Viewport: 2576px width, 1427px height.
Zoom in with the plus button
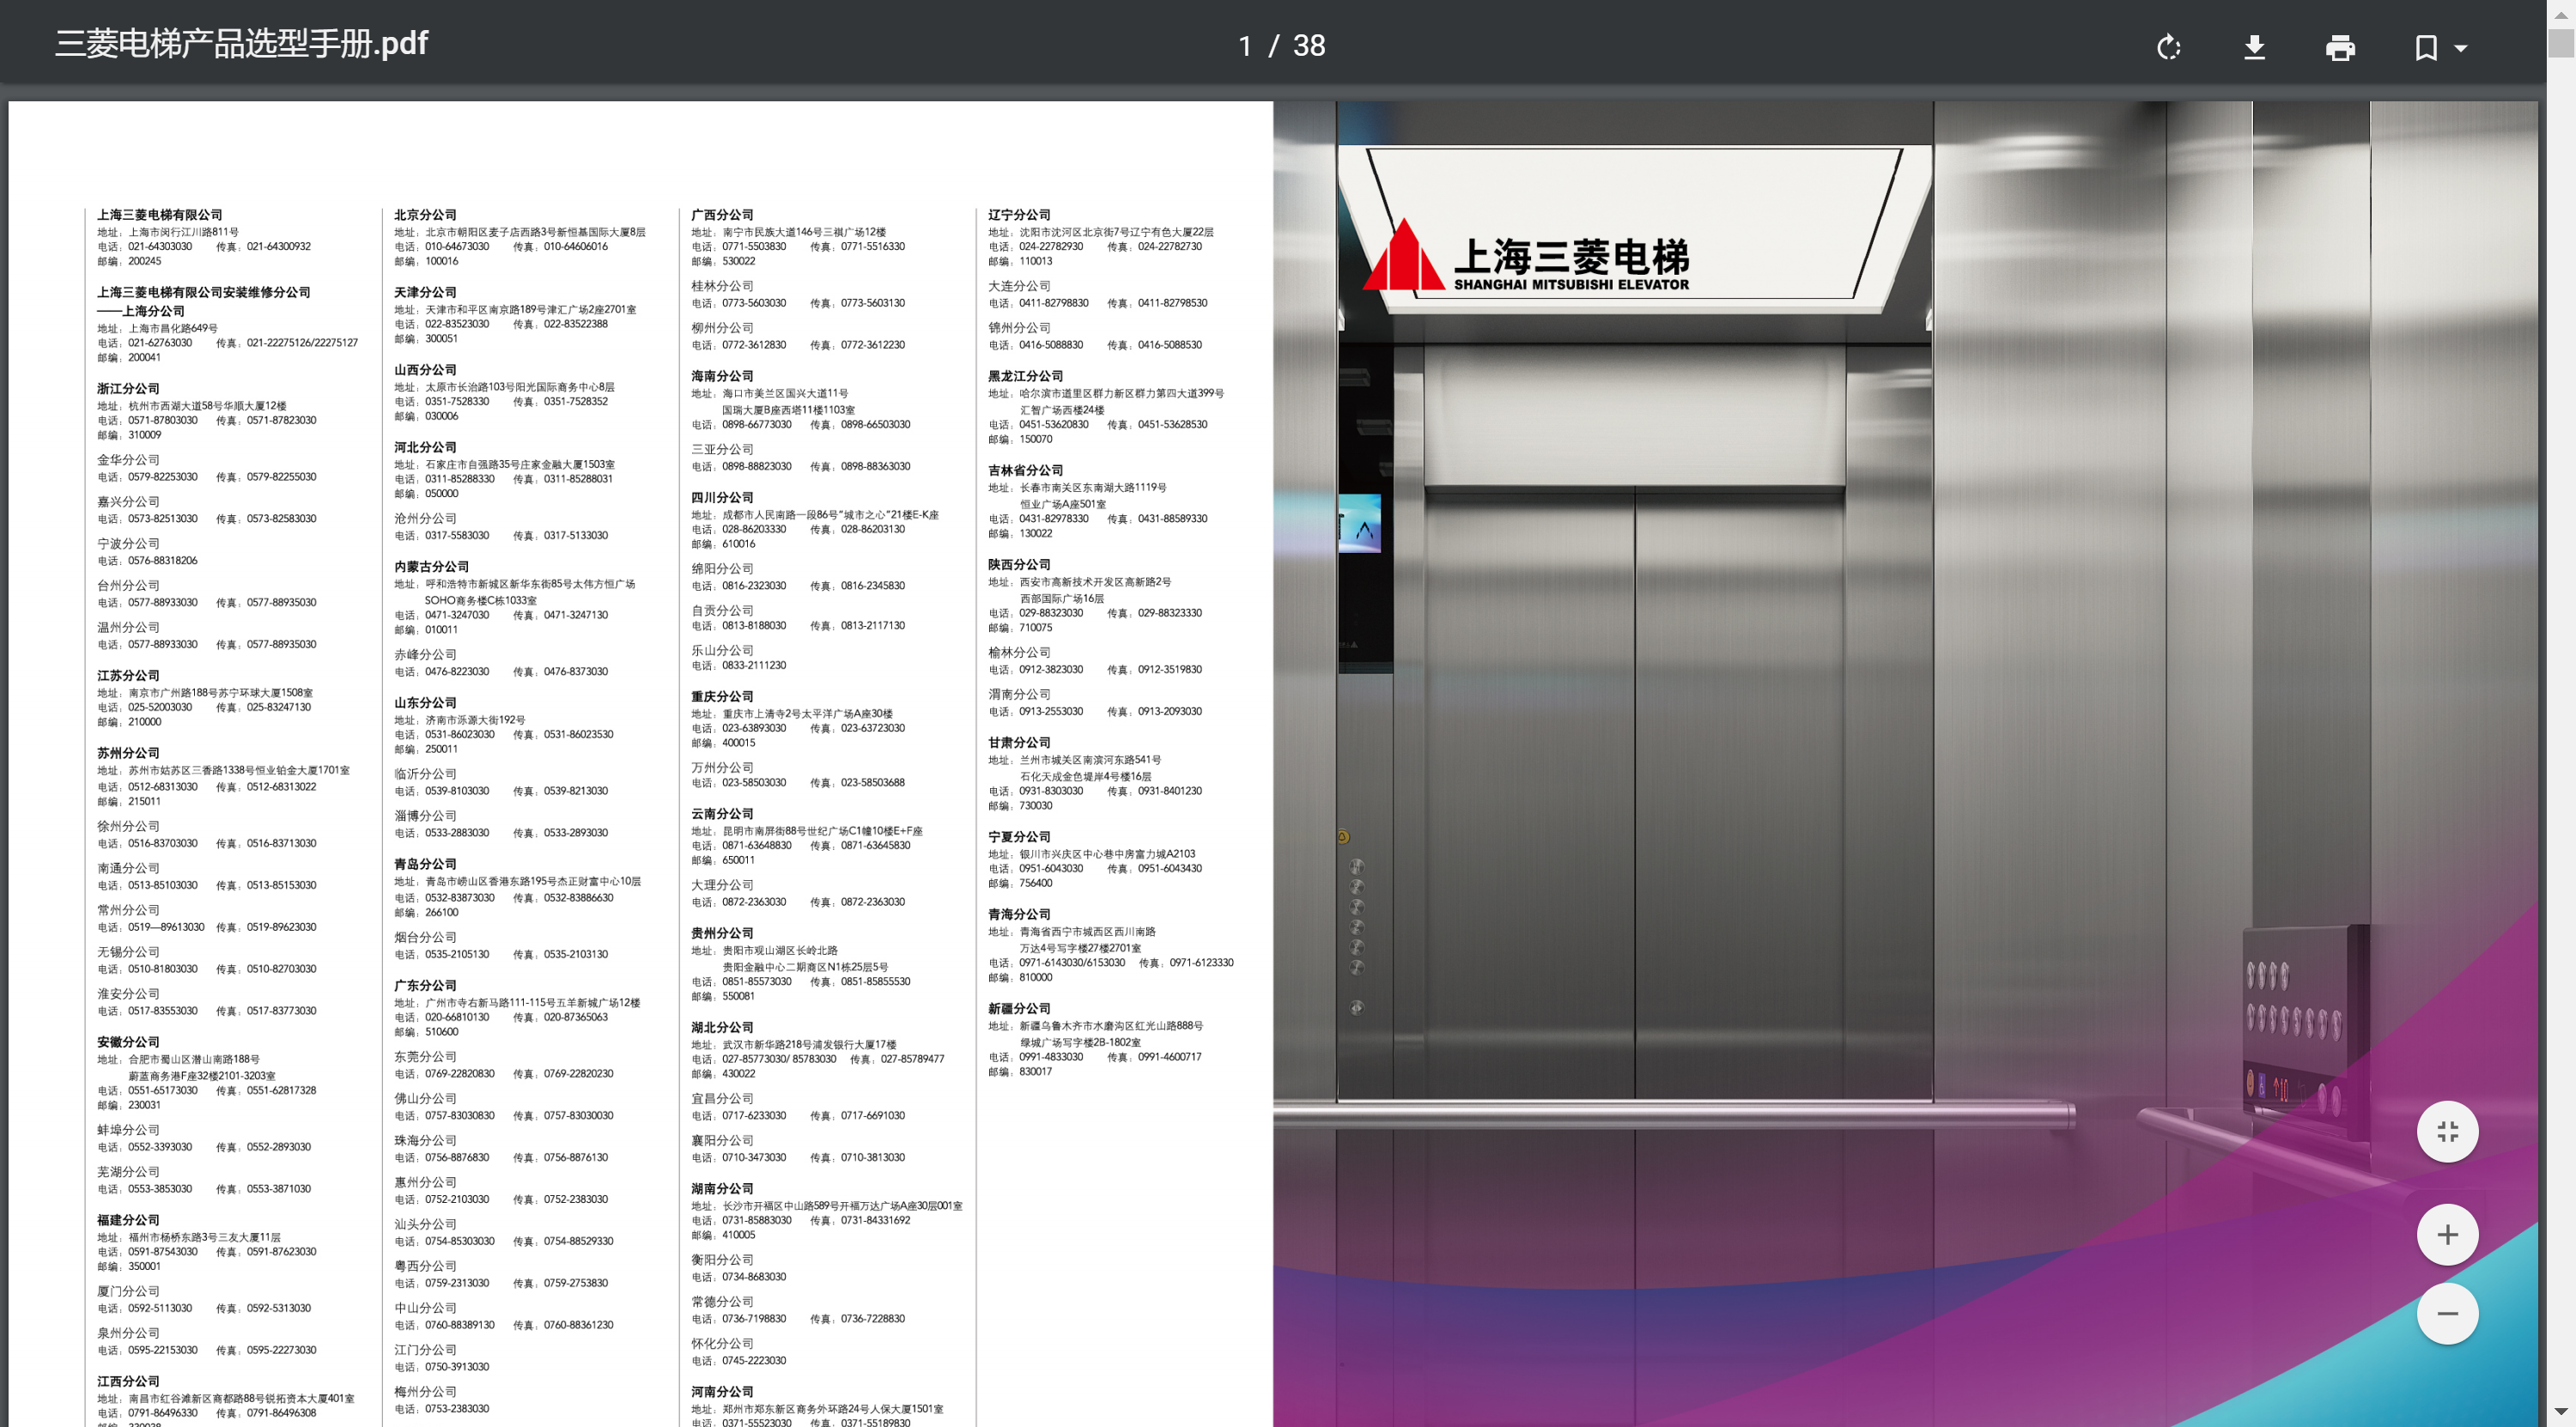click(2447, 1234)
